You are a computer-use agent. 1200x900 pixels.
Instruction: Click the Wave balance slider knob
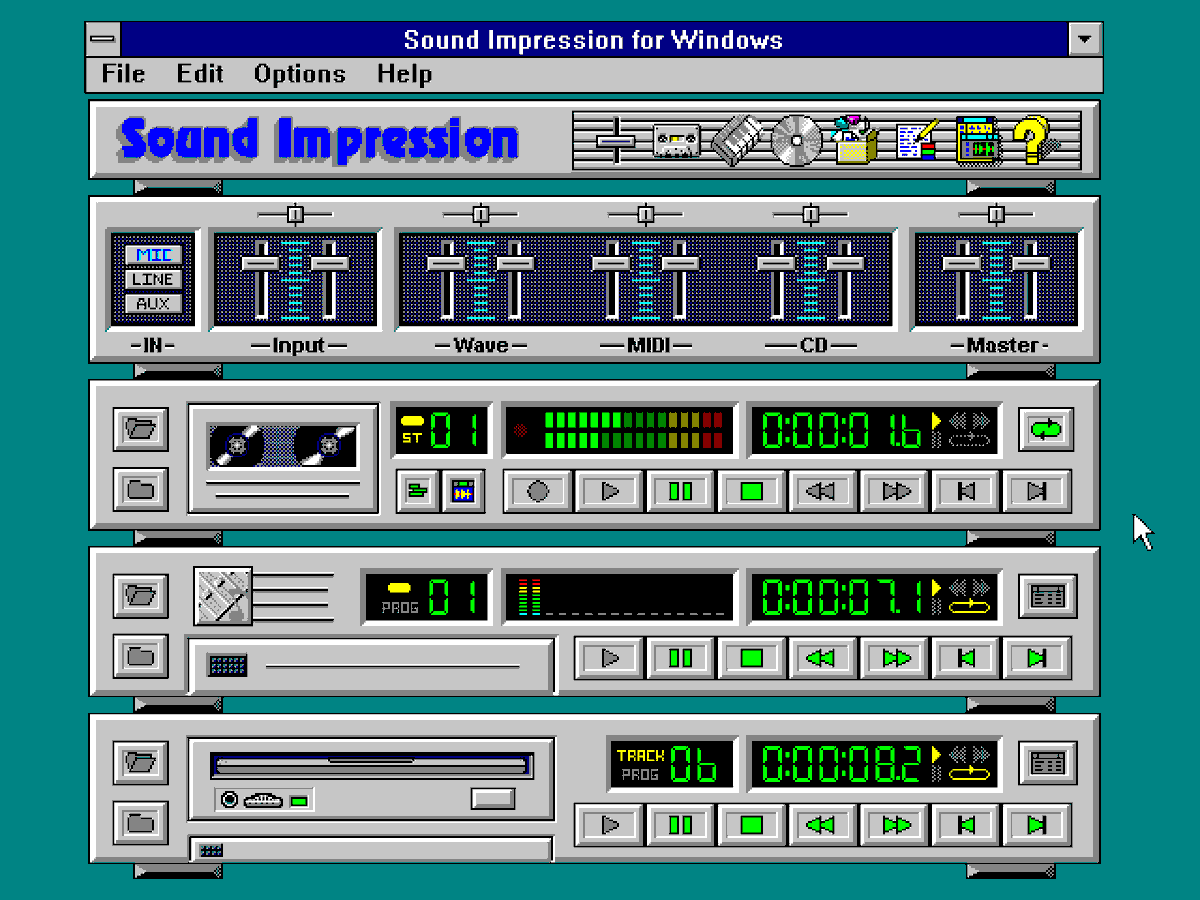[x=480, y=214]
